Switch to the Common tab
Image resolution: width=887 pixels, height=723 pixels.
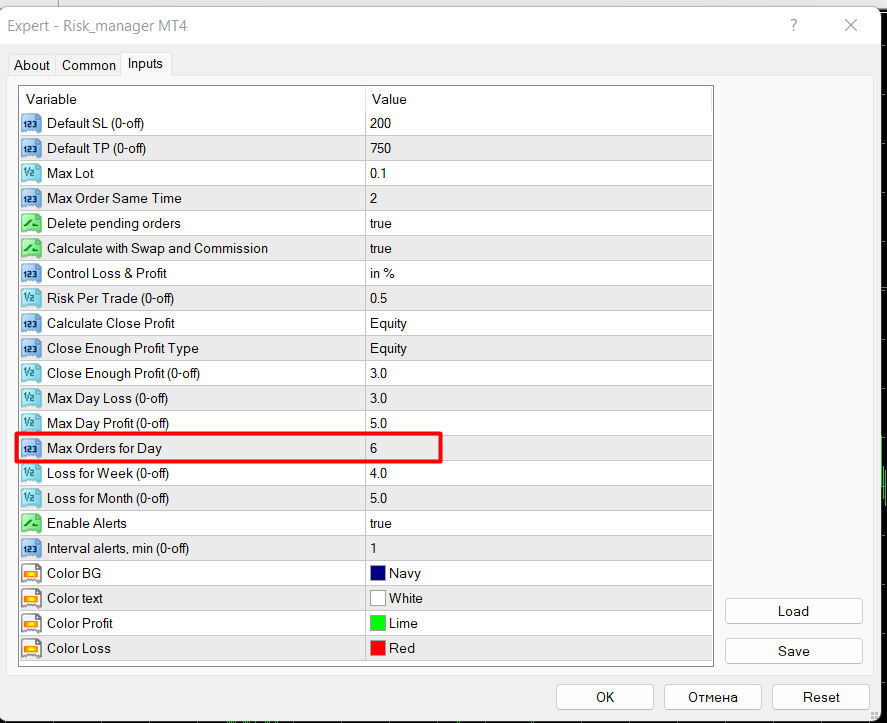[x=89, y=65]
